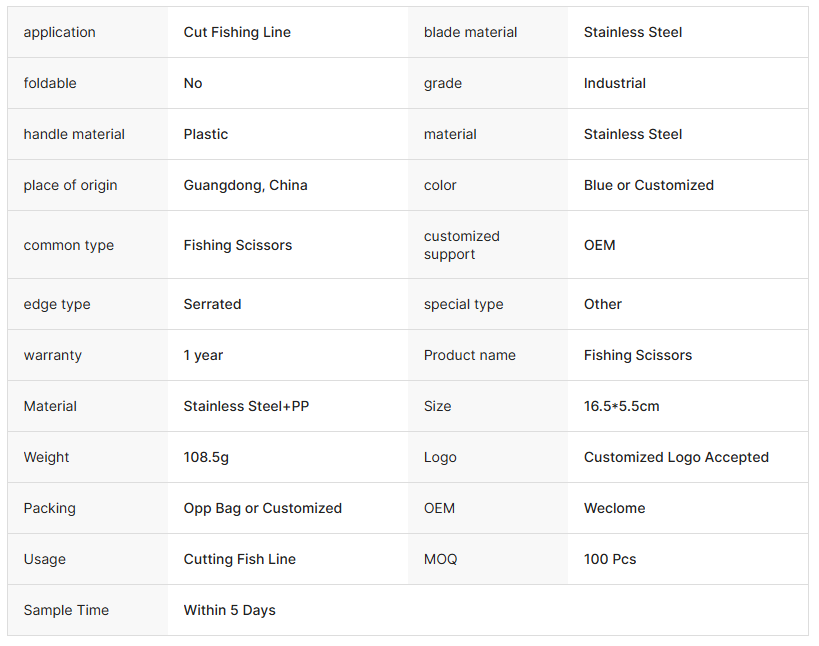Click the 'foldable' attribute label

(x=50, y=83)
